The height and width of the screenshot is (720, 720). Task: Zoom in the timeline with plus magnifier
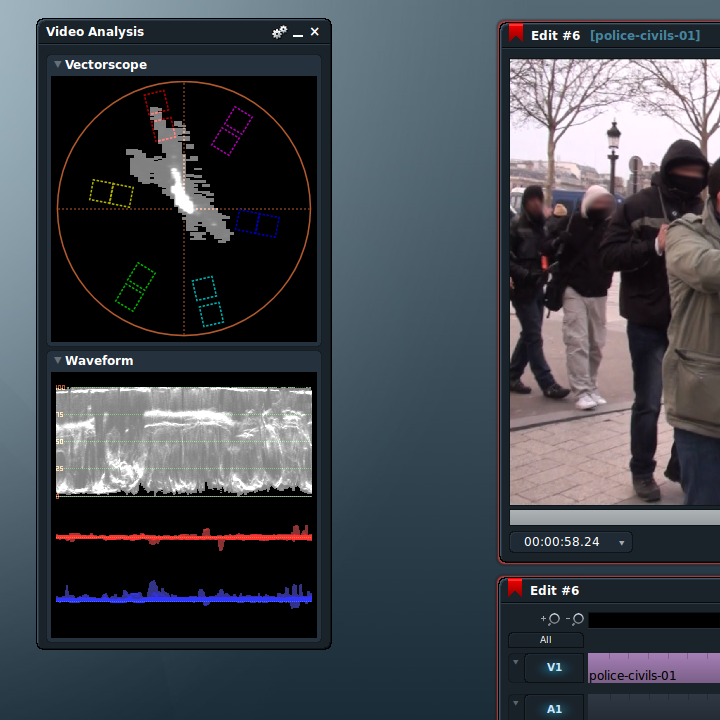551,619
